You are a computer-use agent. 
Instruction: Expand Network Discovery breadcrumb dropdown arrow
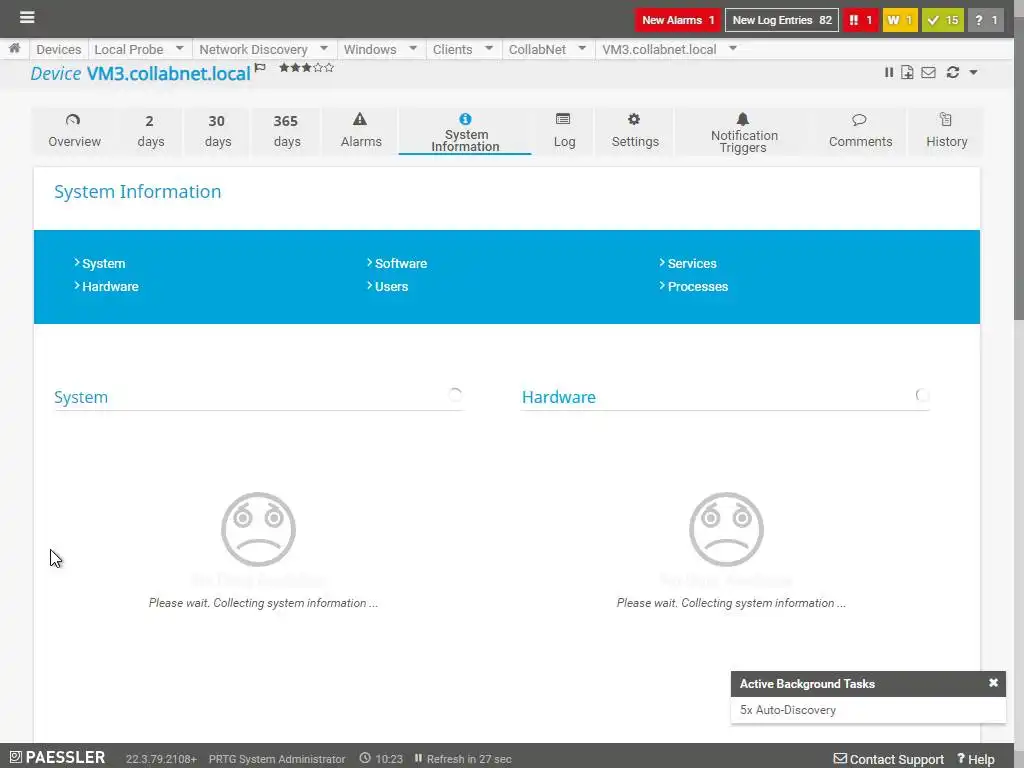[x=324, y=48]
